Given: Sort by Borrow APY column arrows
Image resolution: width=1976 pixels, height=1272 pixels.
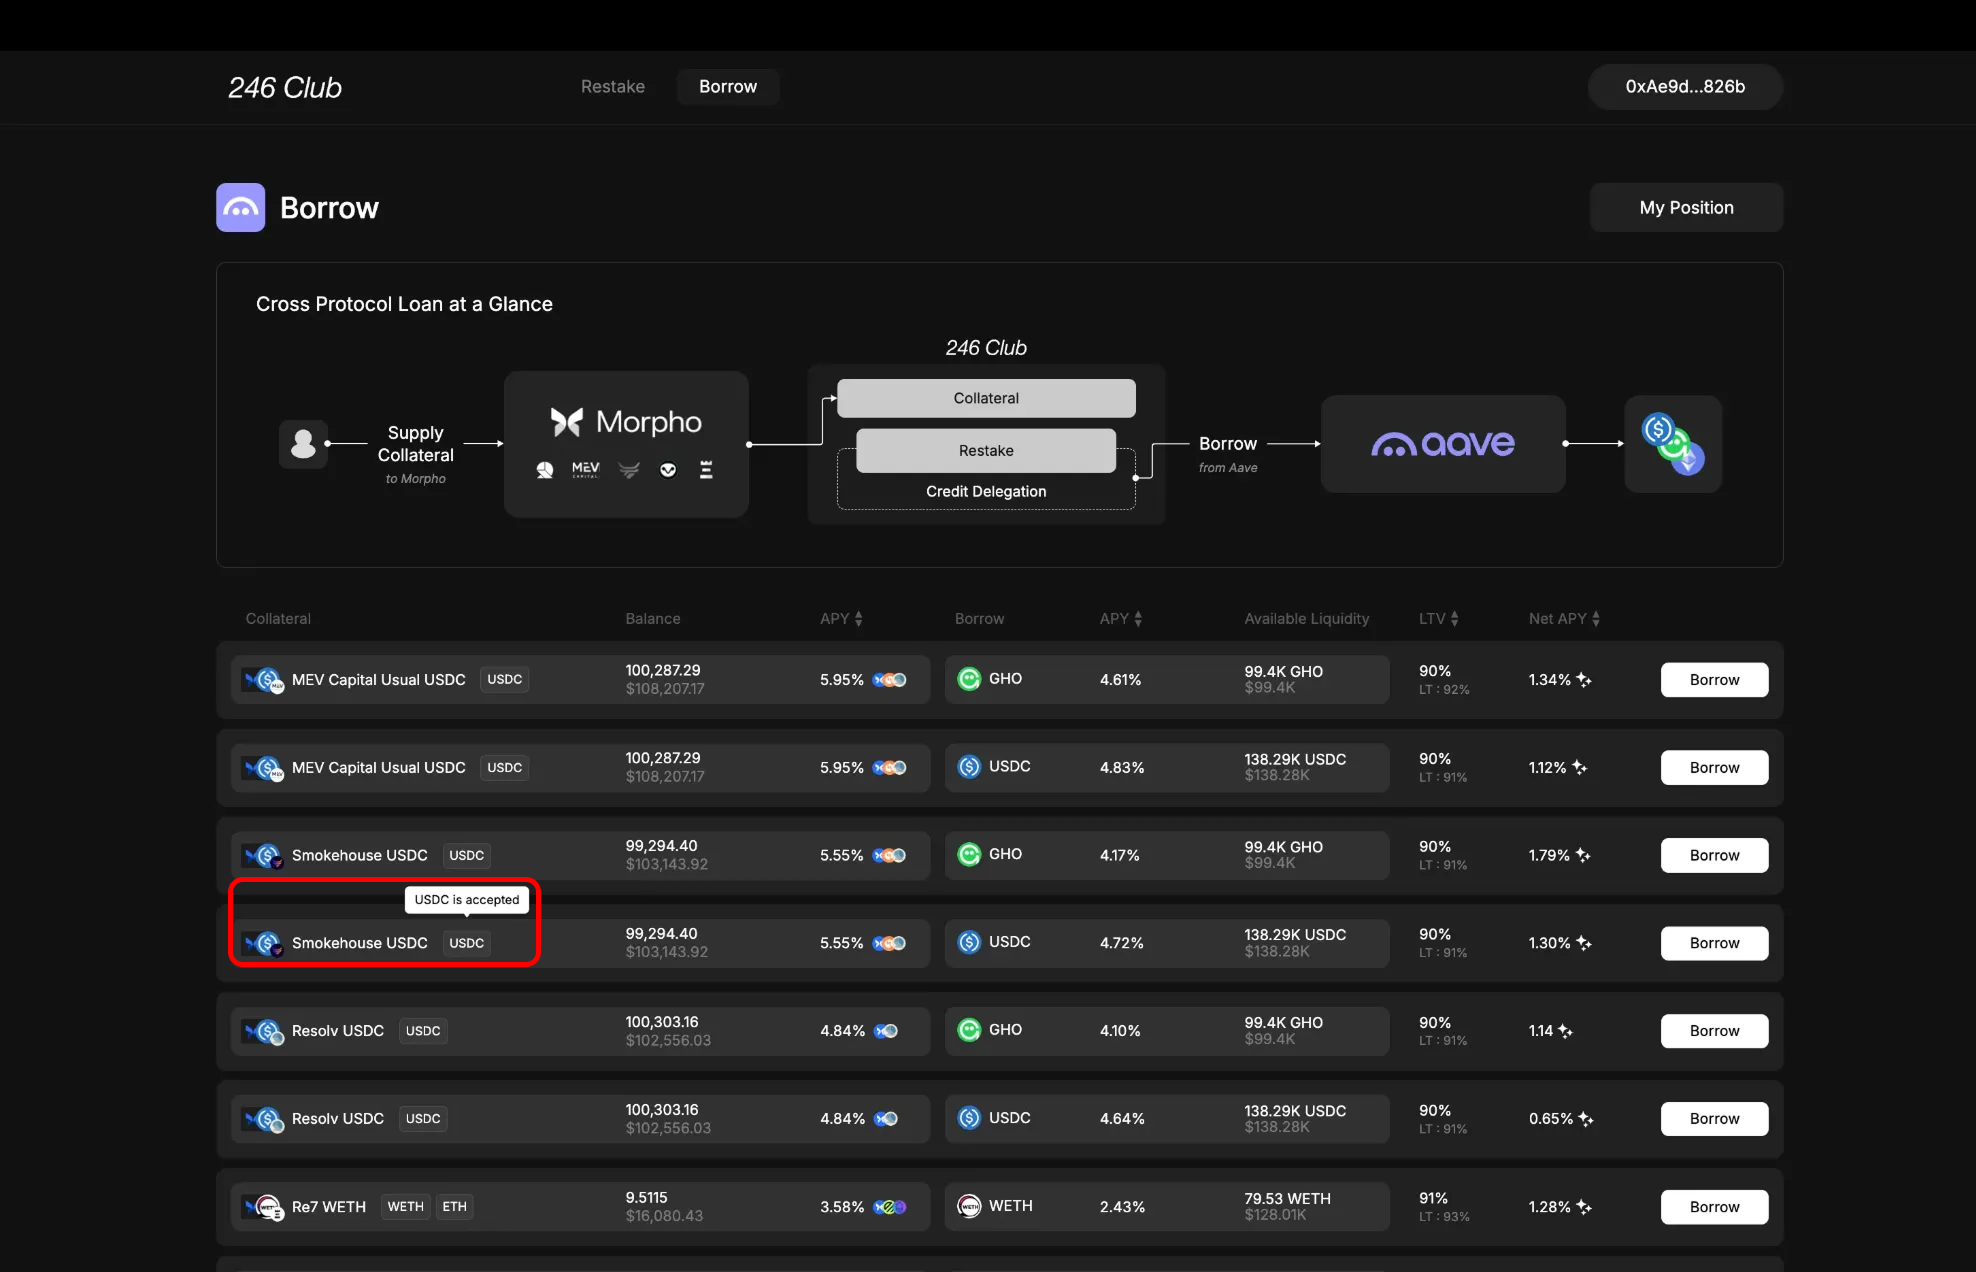Looking at the screenshot, I should pos(1138,619).
